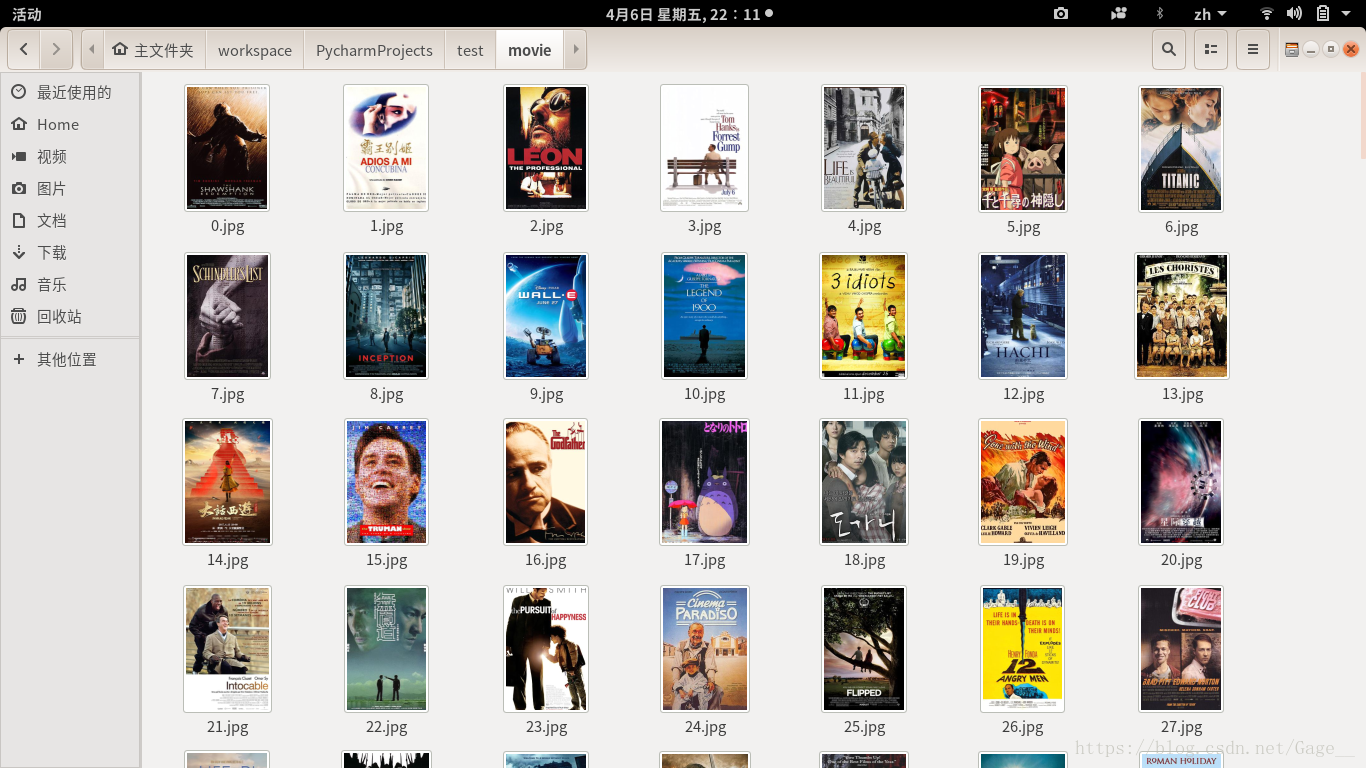Select Titanic poster thumbnail 6.jpg
1366x768 pixels.
[1181, 148]
